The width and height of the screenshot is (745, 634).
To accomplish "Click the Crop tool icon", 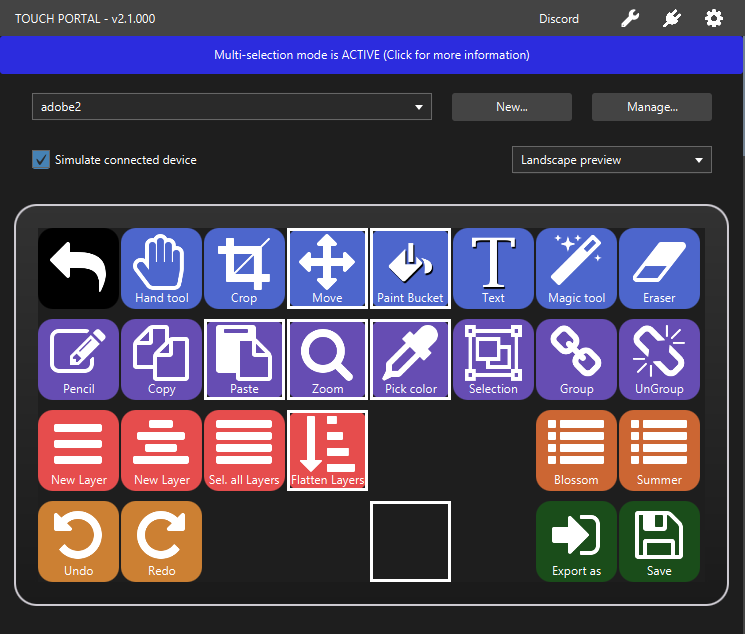I will click(x=244, y=268).
